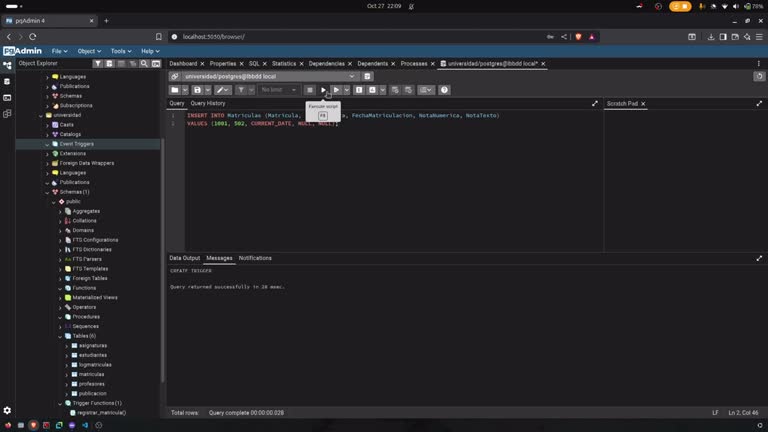Image resolution: width=768 pixels, height=432 pixels.
Task: Open the File menu
Action: [x=59, y=51]
